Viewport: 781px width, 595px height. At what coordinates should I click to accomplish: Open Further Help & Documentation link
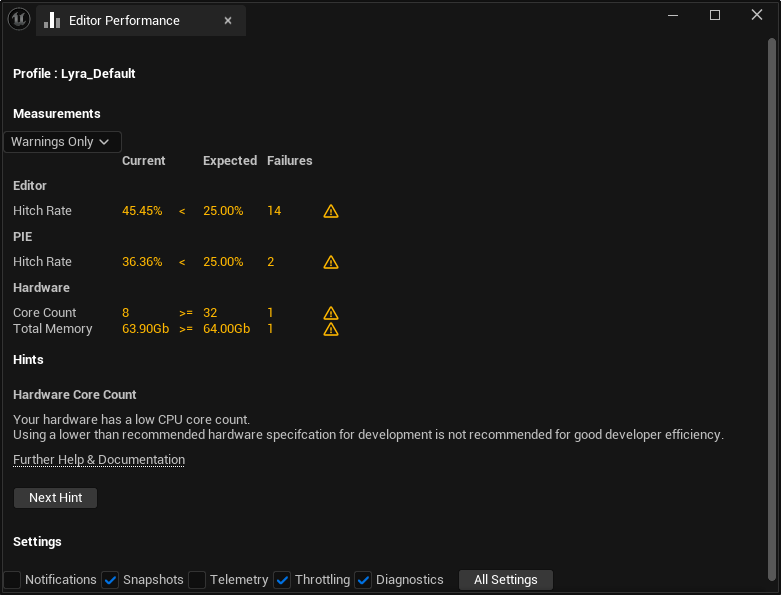(99, 460)
